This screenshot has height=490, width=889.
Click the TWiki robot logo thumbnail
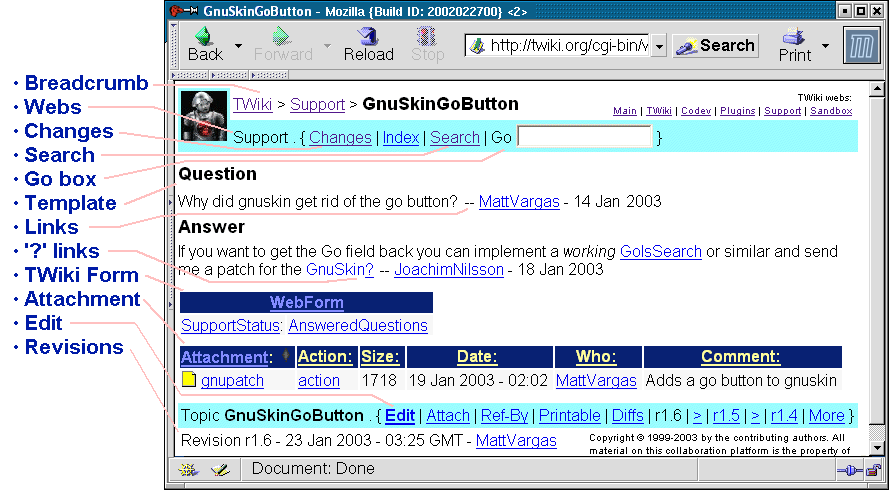click(203, 115)
